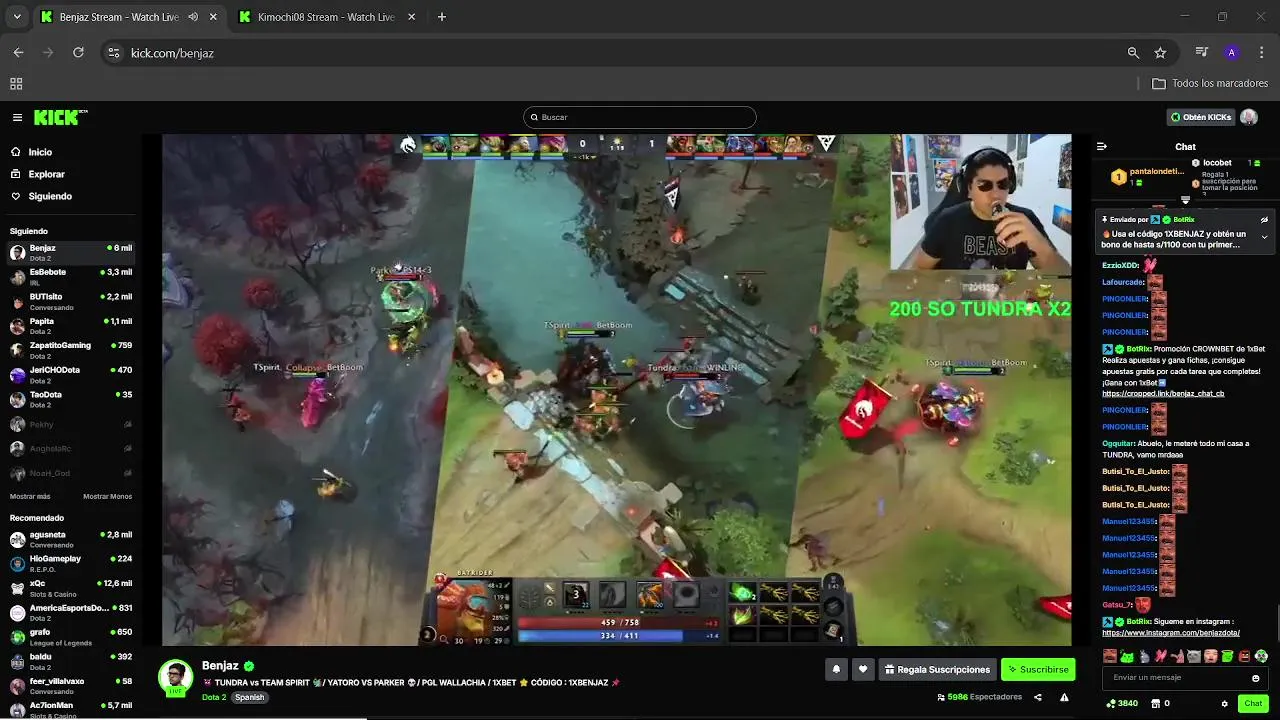Click the green Suscribirse button
The image size is (1280, 720).
coord(1038,670)
